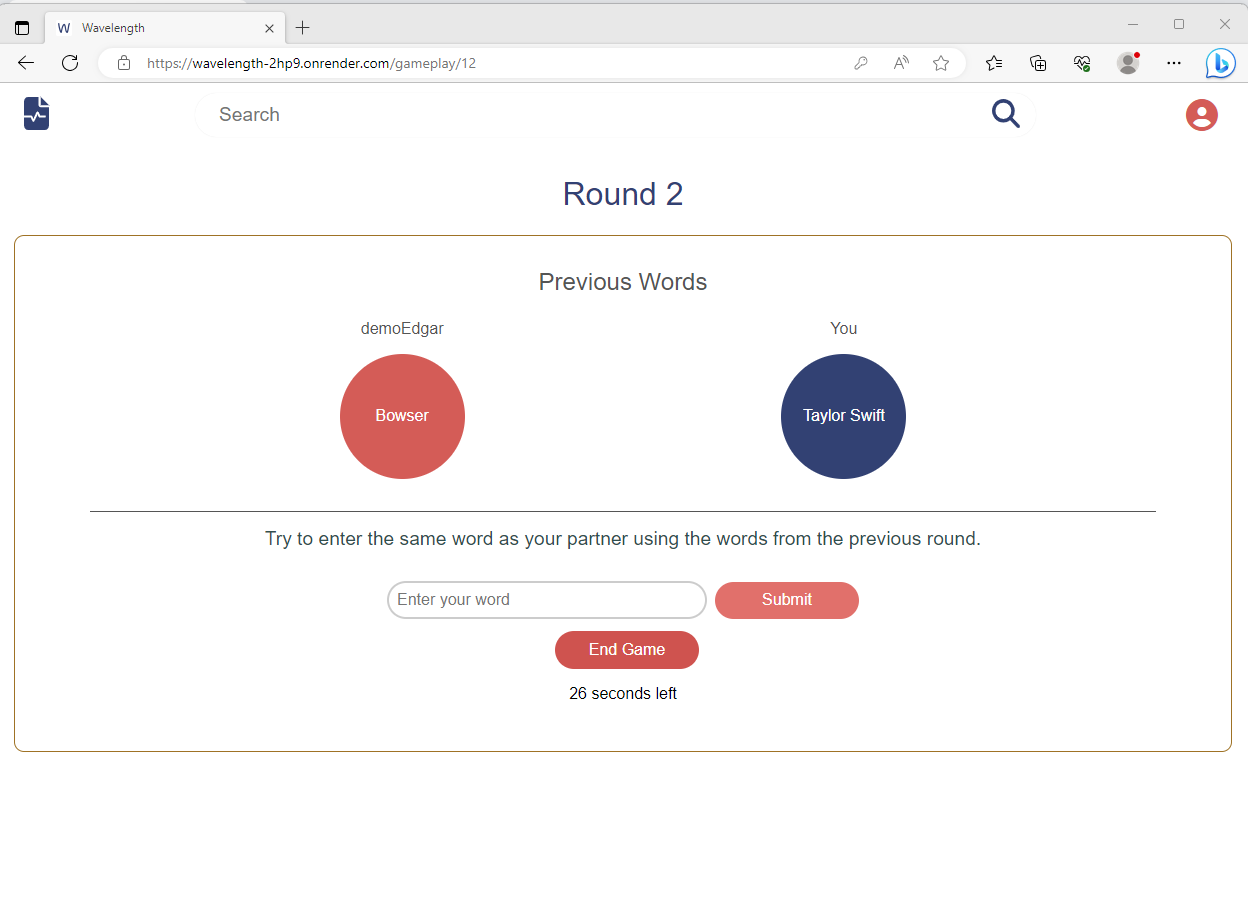Open the browser profile menu
1248x911 pixels.
[x=1128, y=63]
